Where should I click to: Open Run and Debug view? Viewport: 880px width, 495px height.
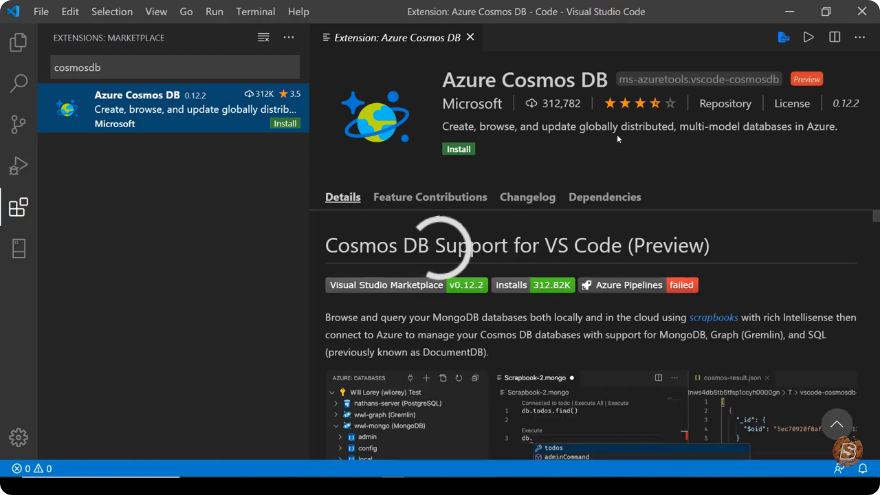18,166
